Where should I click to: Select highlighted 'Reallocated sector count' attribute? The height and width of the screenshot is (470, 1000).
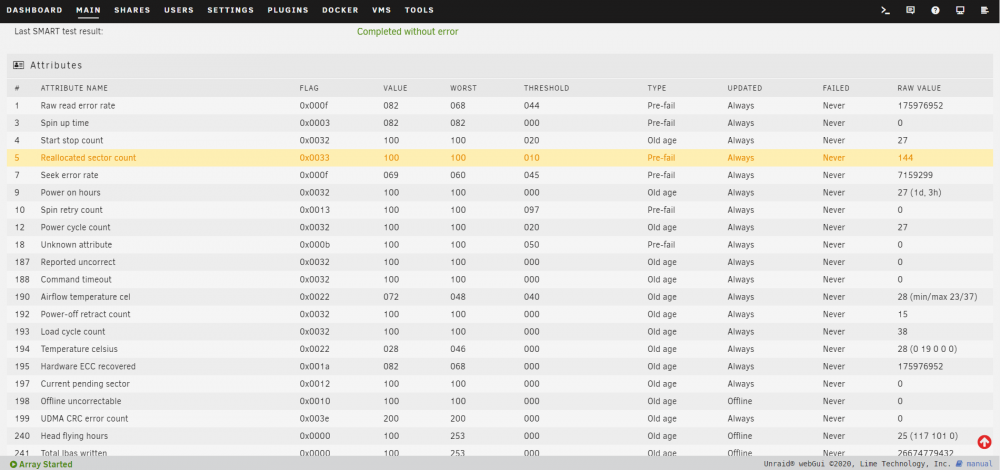point(88,158)
